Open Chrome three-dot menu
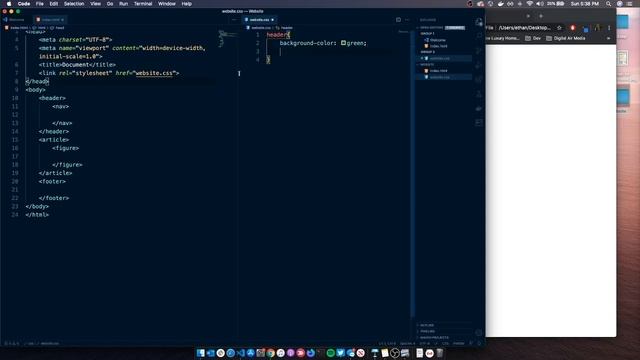 (609, 28)
